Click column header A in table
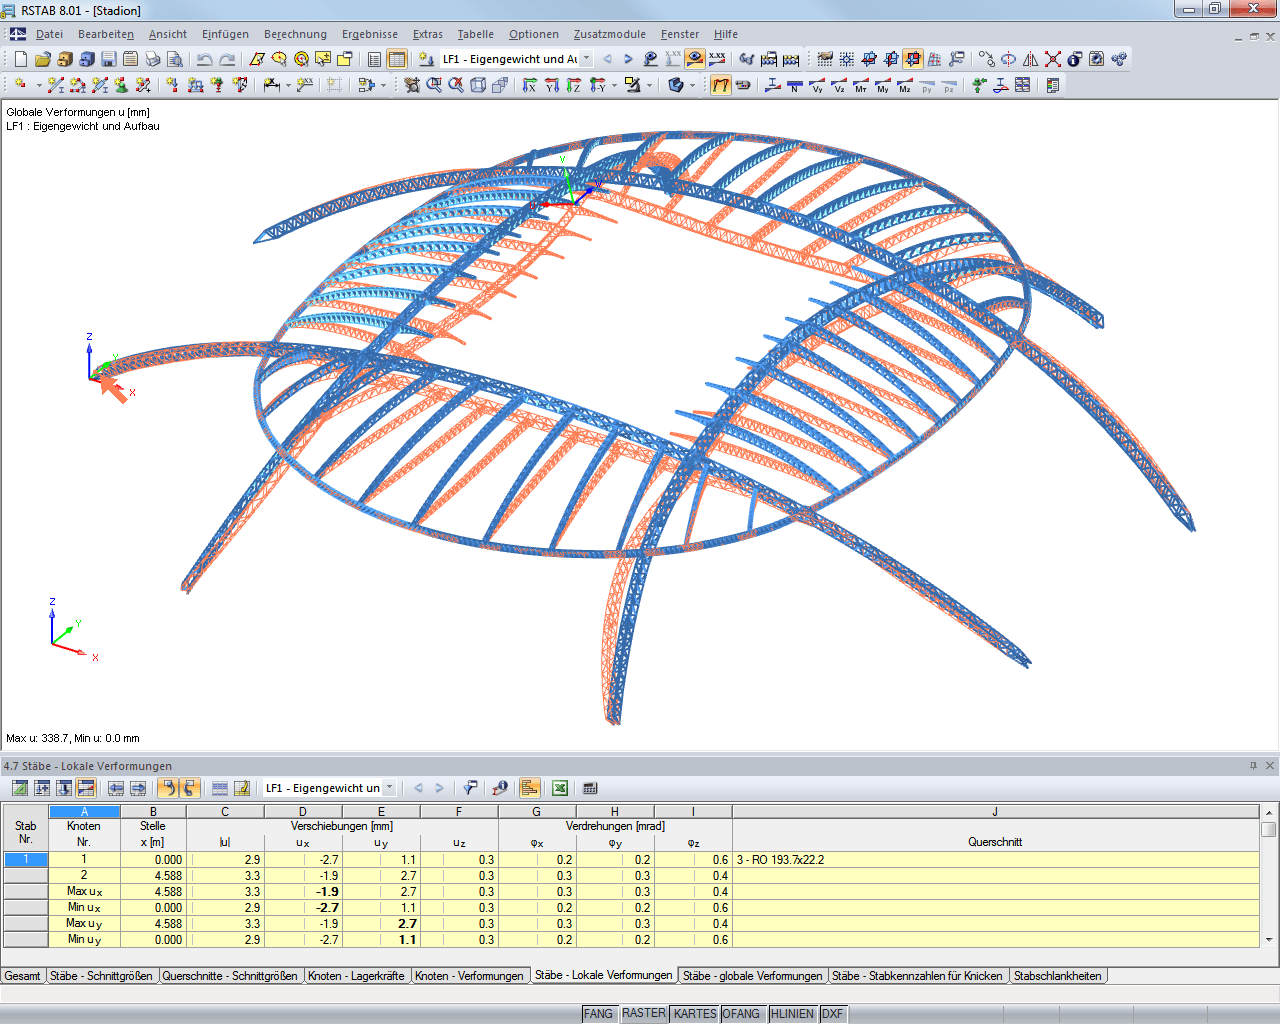Viewport: 1280px width, 1024px height. [x=84, y=812]
